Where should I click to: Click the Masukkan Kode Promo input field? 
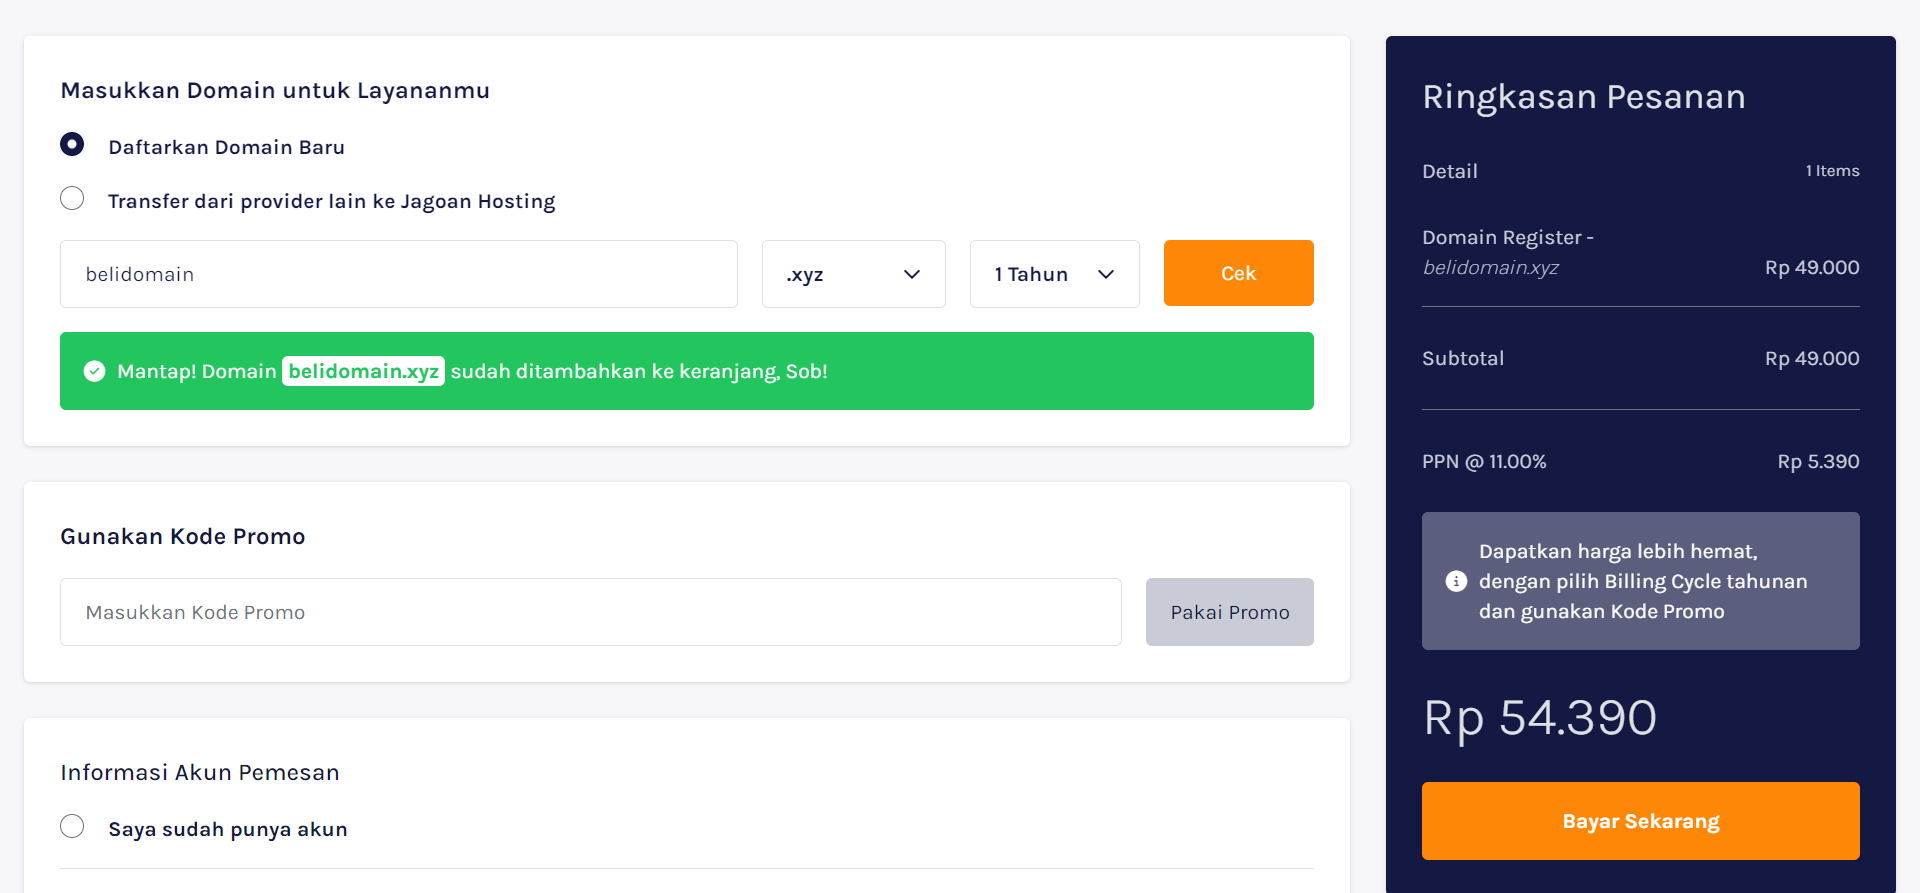point(590,612)
